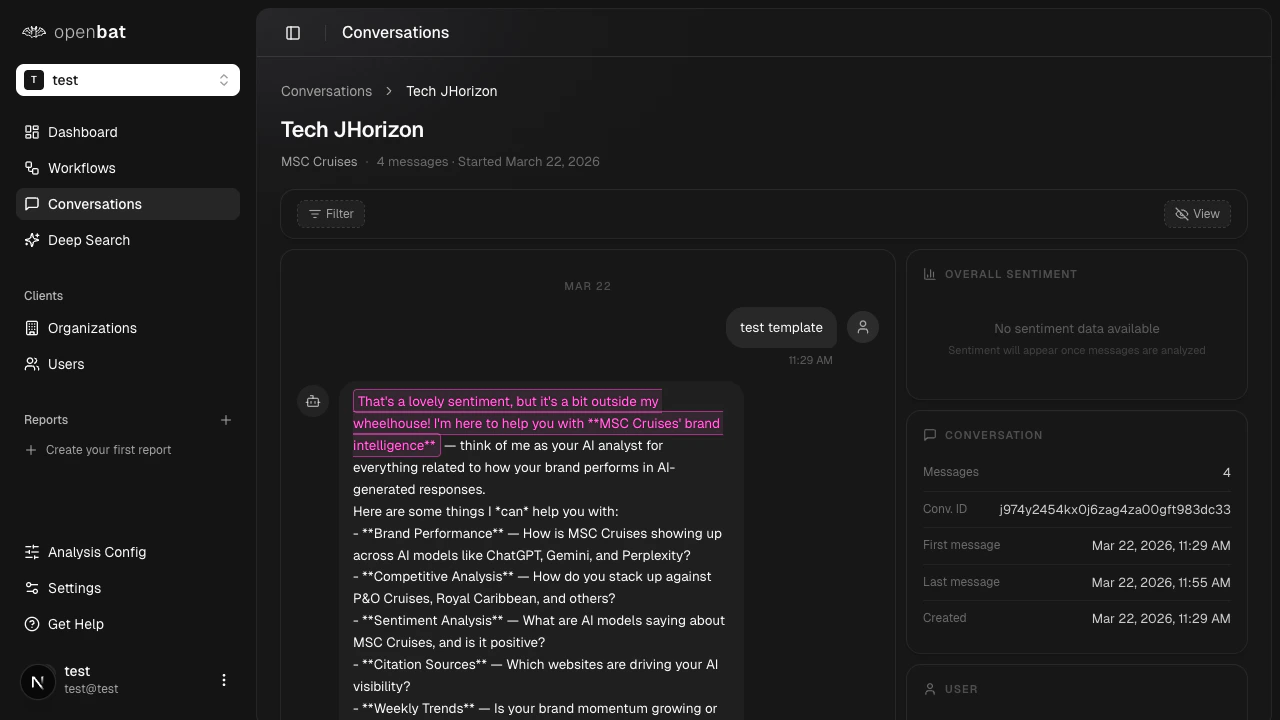Click the Tech JHorizon breadcrumb item

(451, 91)
